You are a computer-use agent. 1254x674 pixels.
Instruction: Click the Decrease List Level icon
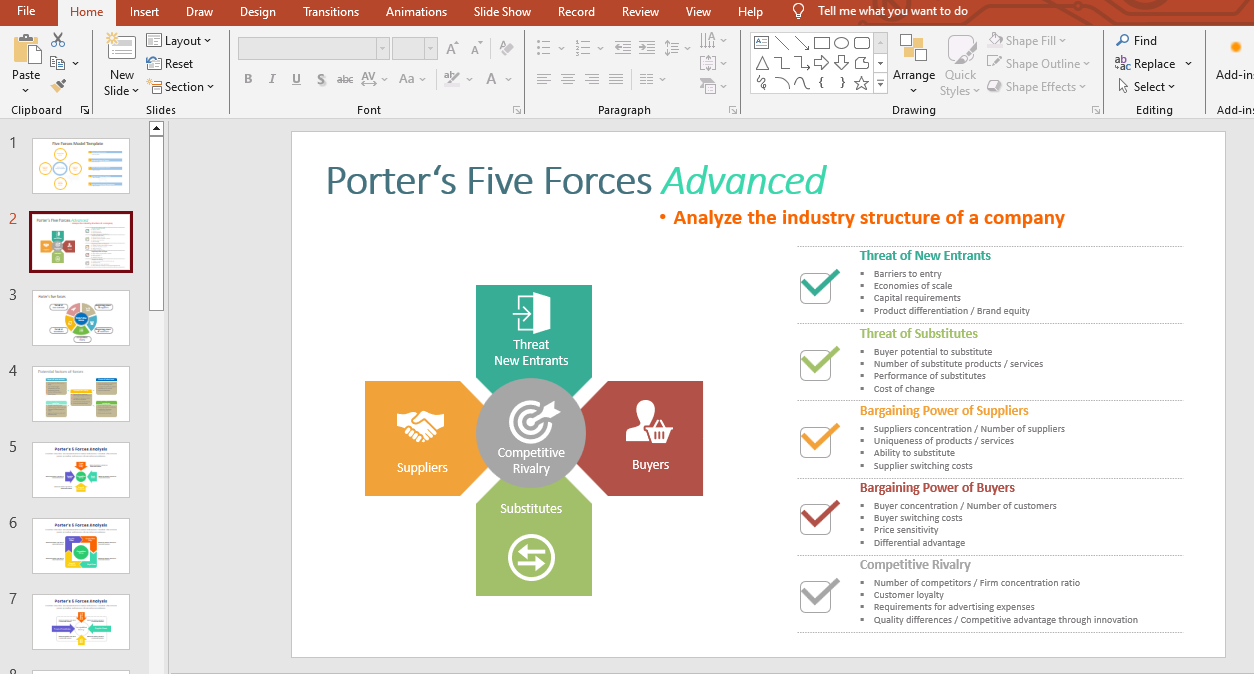623,47
